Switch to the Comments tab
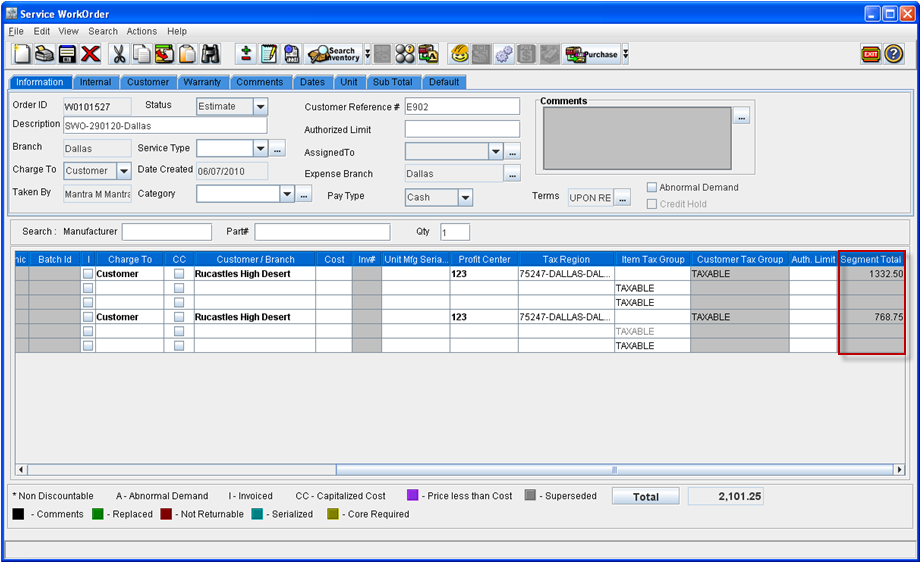The image size is (920, 562). pos(260,82)
